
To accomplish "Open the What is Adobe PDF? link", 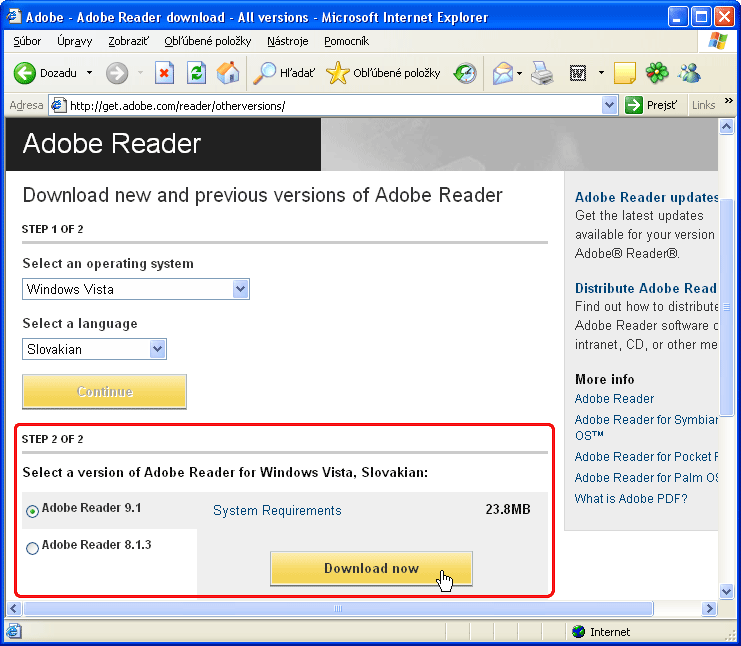I will point(631,499).
